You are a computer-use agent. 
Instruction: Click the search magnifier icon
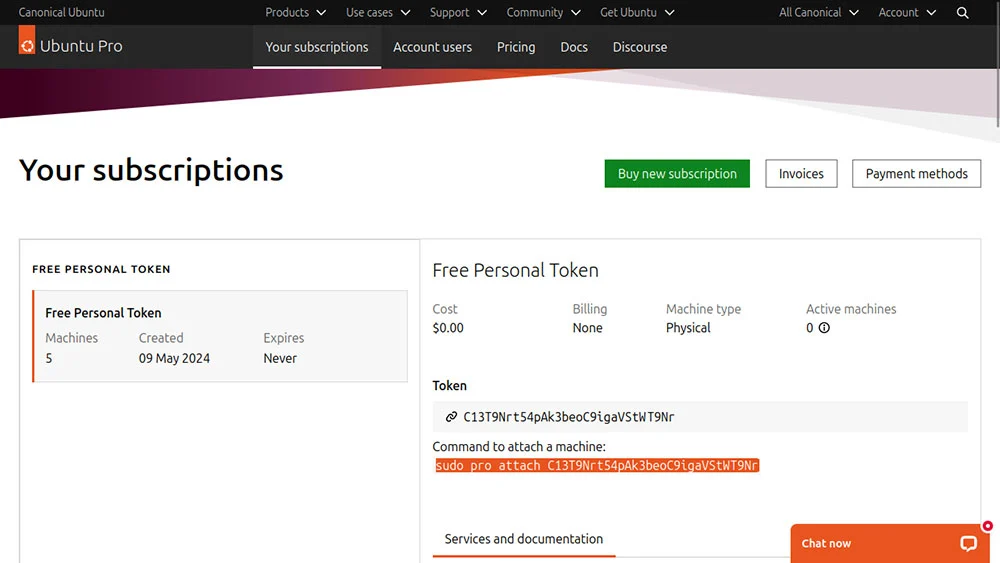point(962,13)
